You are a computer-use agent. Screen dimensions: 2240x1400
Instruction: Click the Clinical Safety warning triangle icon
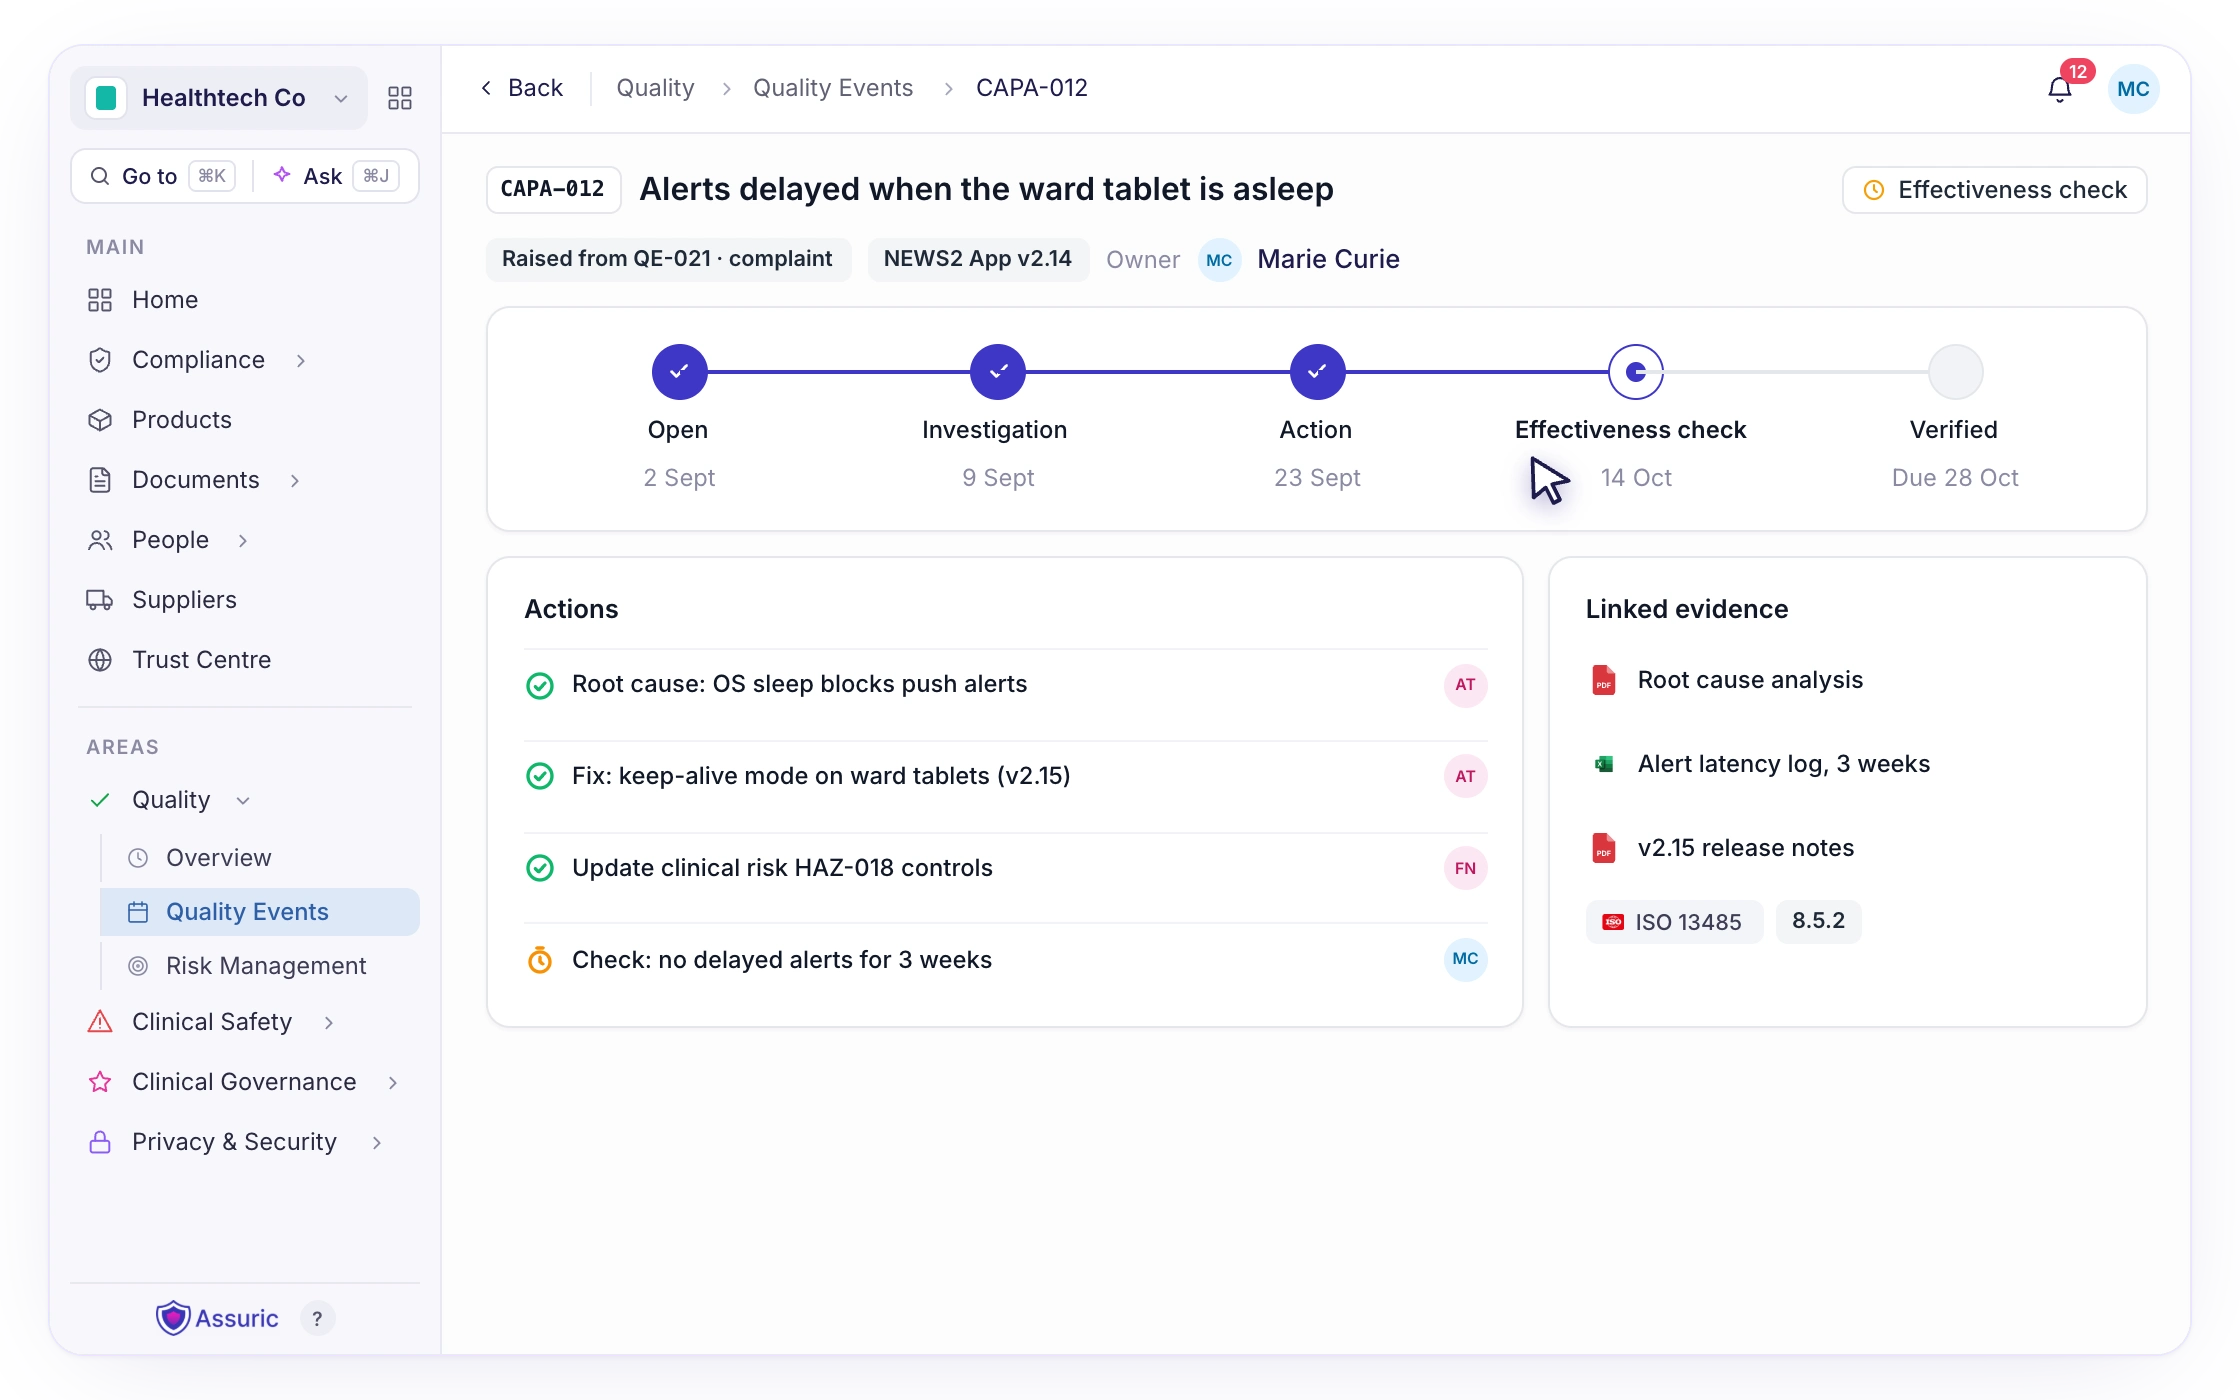[100, 1022]
